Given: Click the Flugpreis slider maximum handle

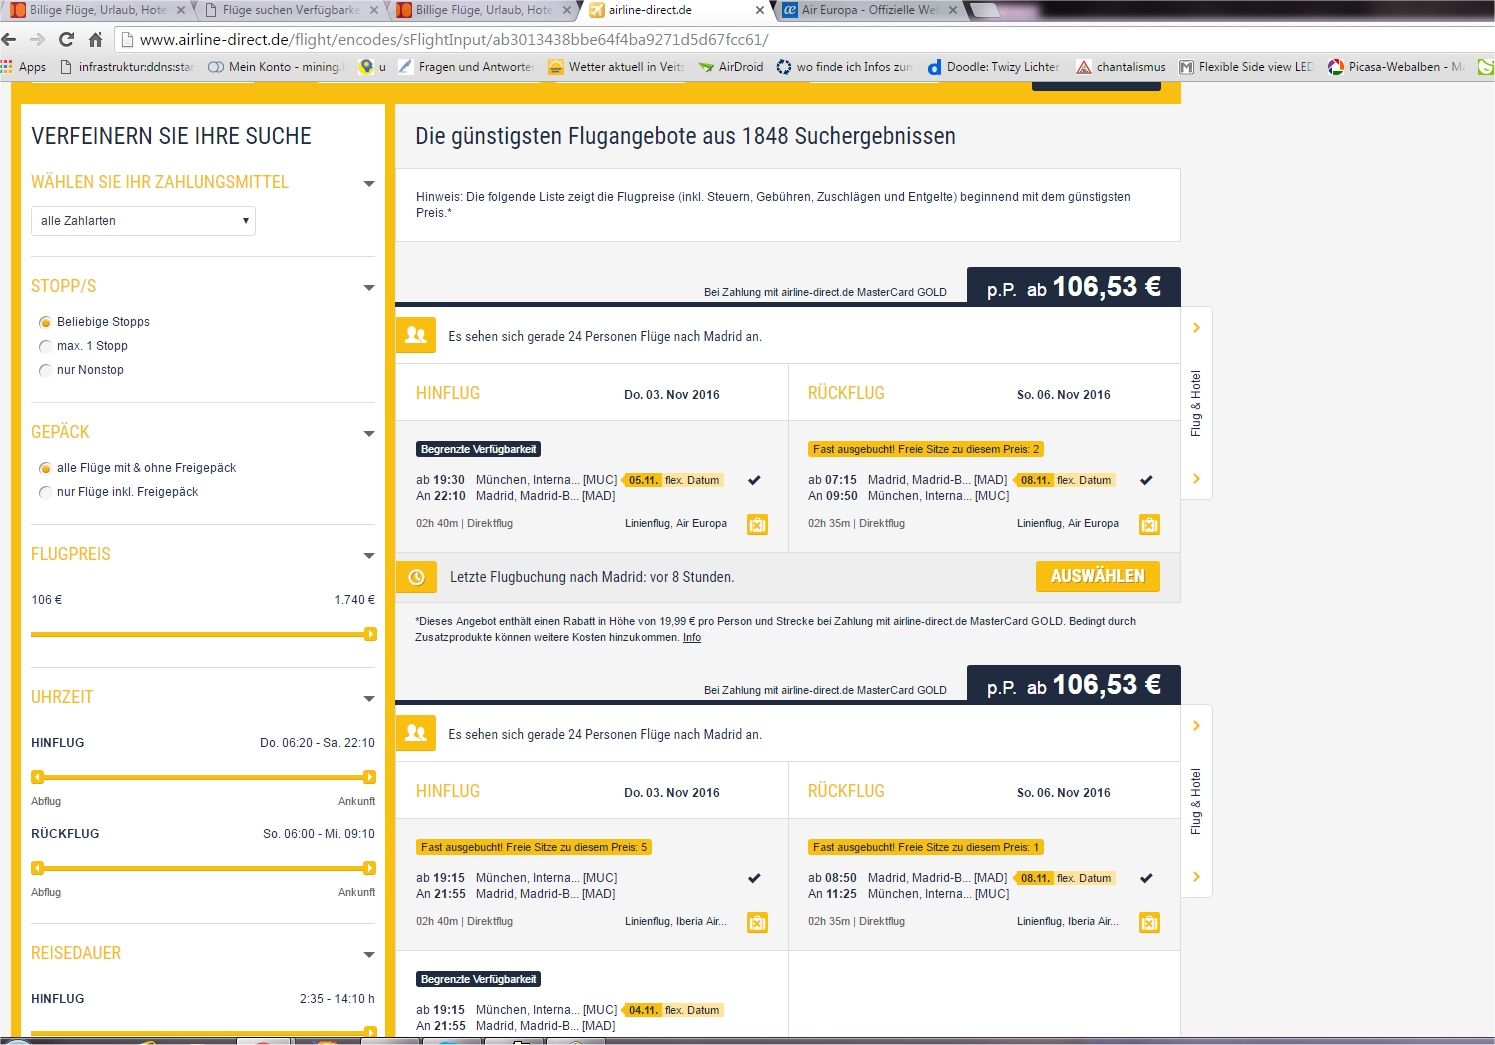Looking at the screenshot, I should point(370,634).
